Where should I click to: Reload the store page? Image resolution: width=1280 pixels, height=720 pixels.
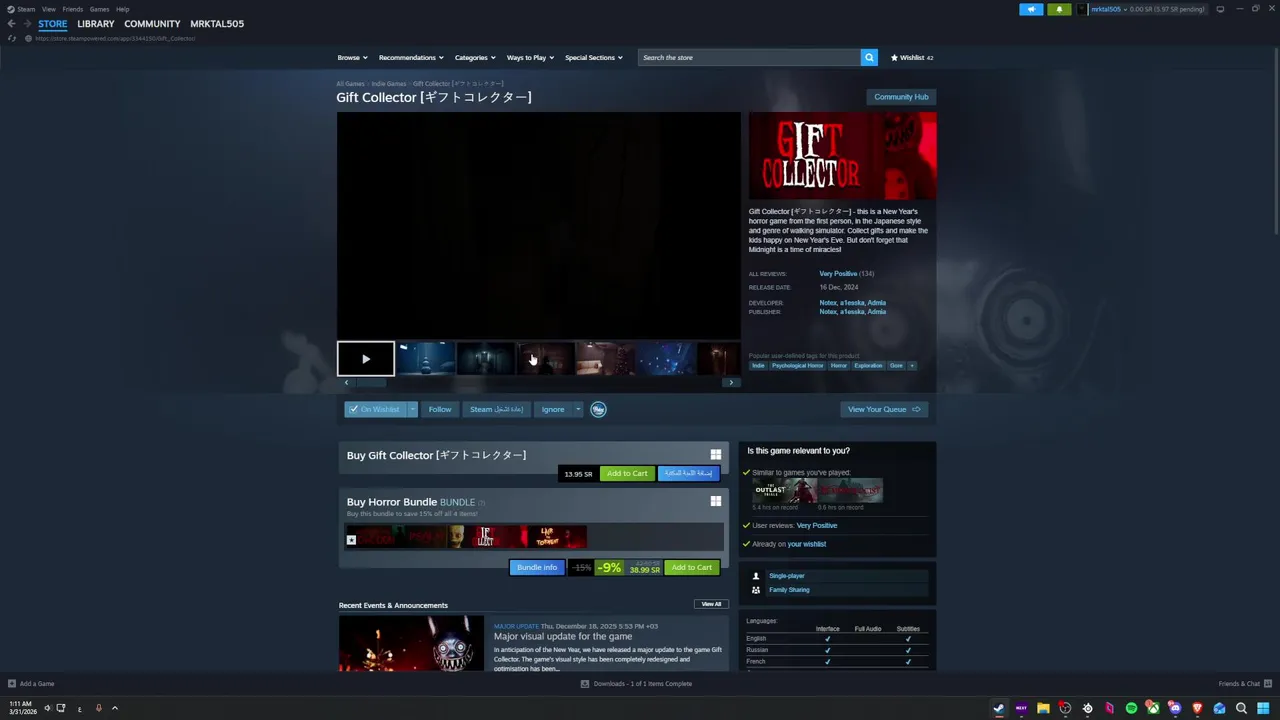12,38
